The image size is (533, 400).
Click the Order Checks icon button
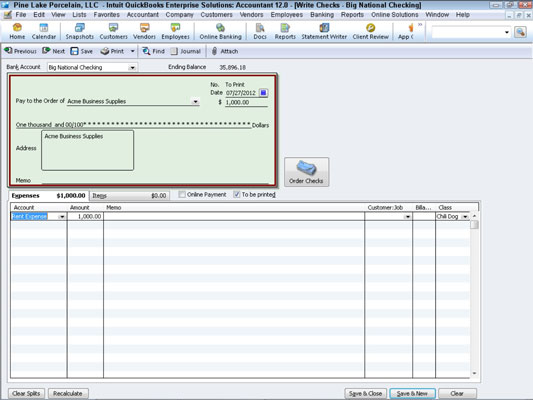306,172
